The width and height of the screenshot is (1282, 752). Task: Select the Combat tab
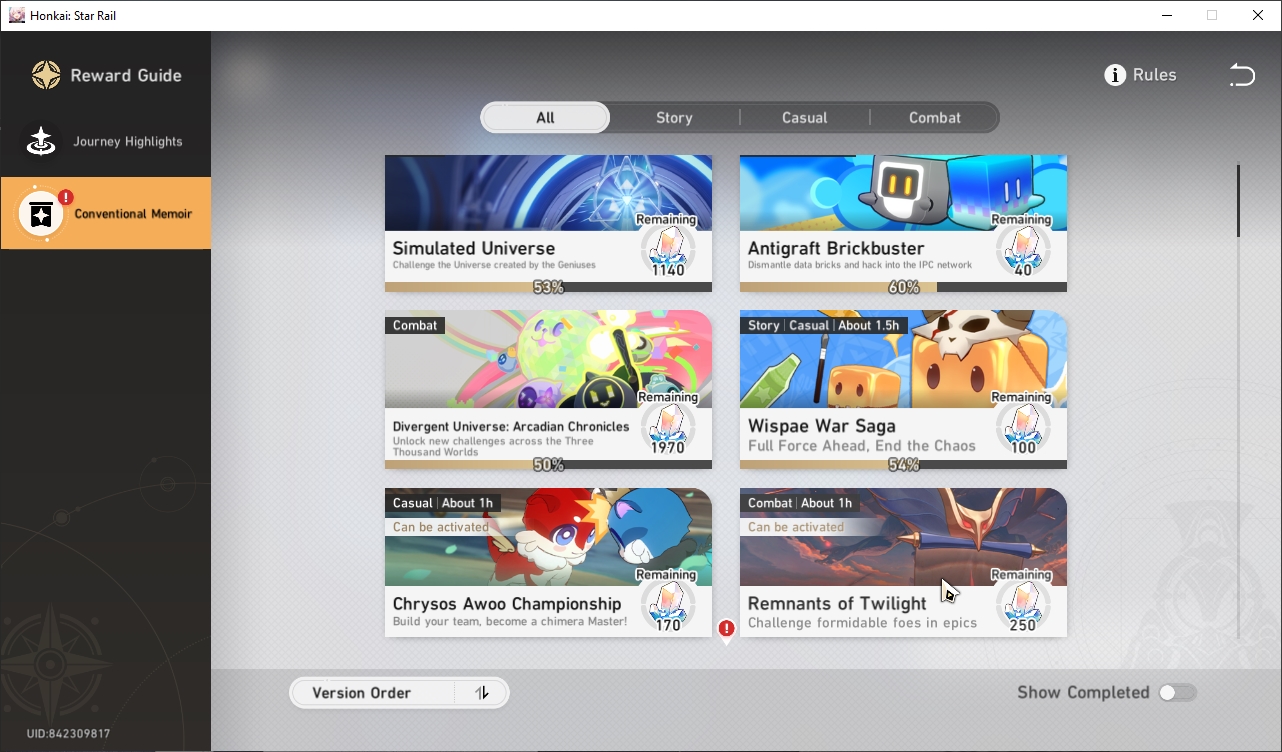click(934, 117)
